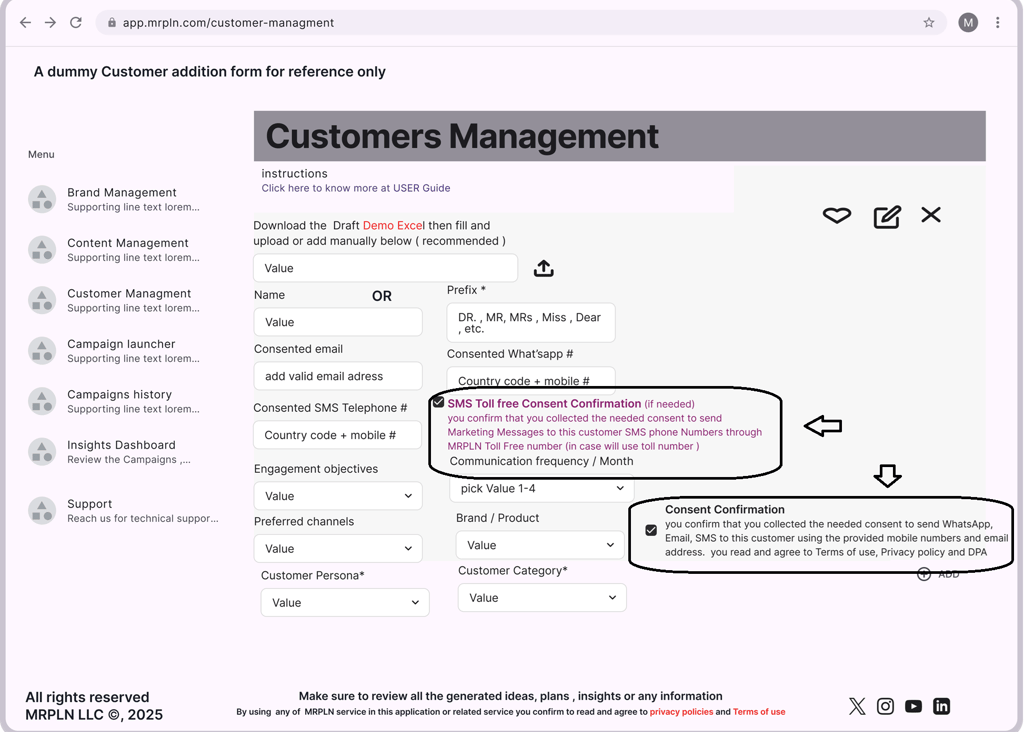Focus the Consented SMS Telephone field
The height and width of the screenshot is (732, 1024).
[x=338, y=436]
